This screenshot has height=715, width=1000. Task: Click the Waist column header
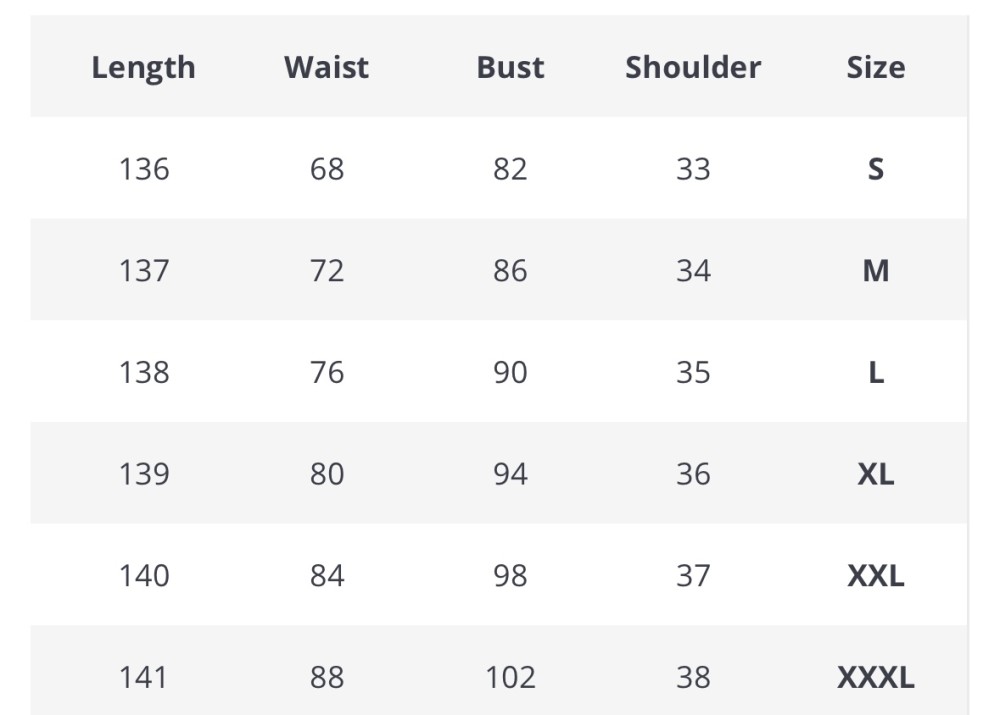[x=326, y=67]
